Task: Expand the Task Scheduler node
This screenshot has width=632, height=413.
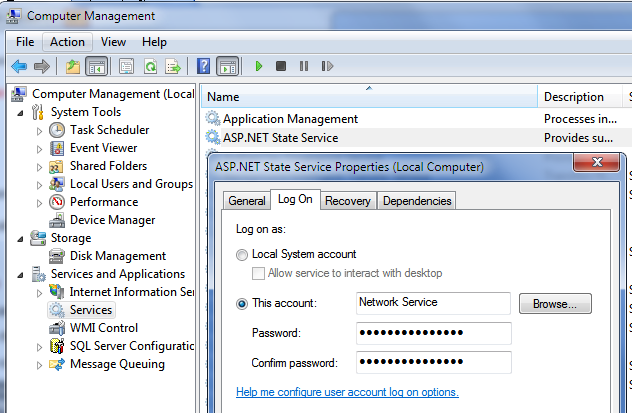Action: 39,131
